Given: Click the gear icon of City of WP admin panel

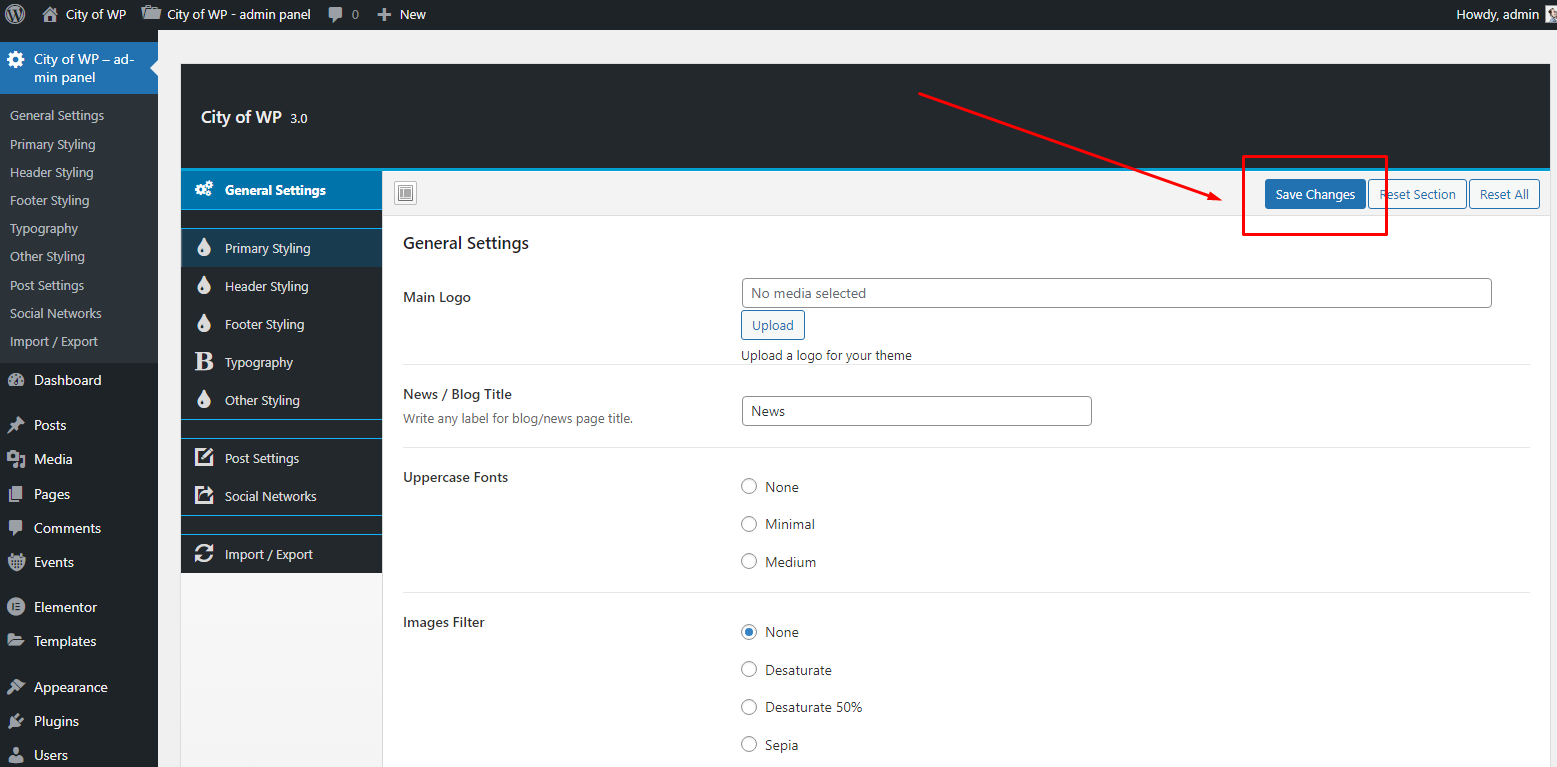Looking at the screenshot, I should click(x=15, y=60).
